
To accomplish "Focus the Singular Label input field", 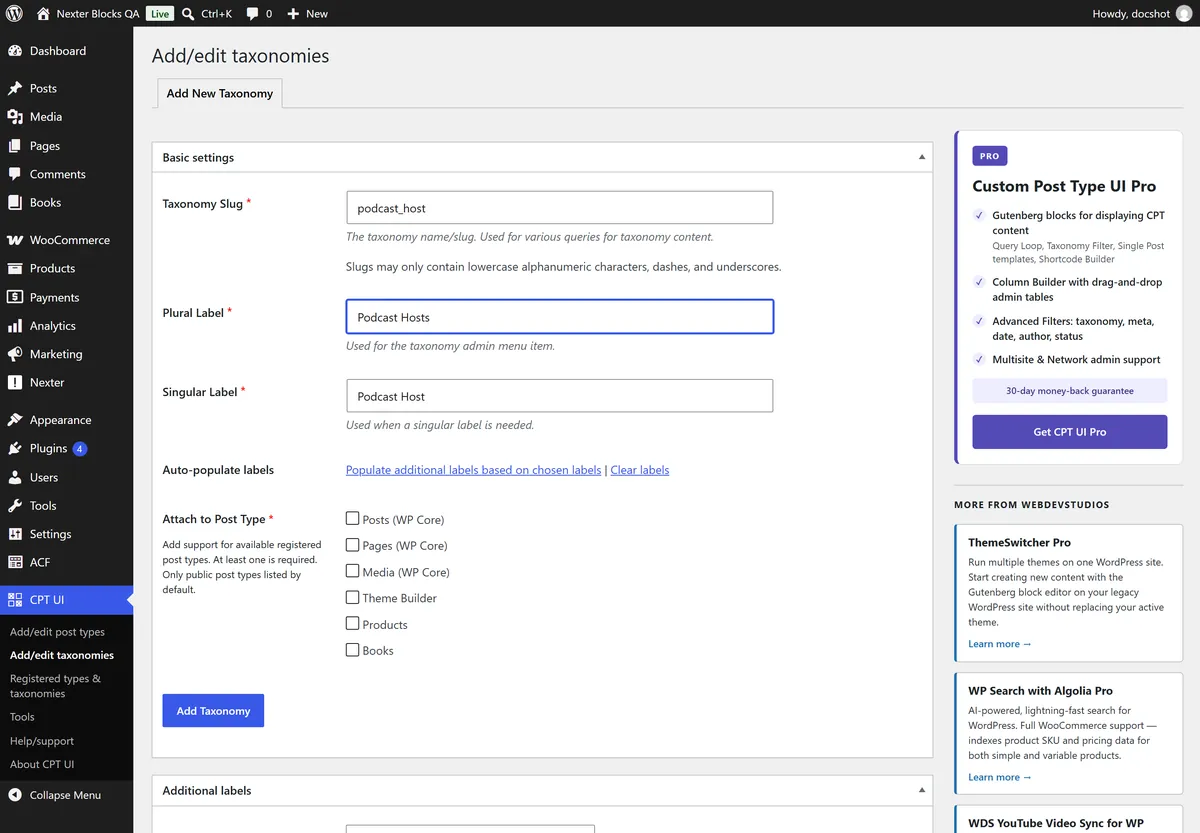I will pos(559,396).
